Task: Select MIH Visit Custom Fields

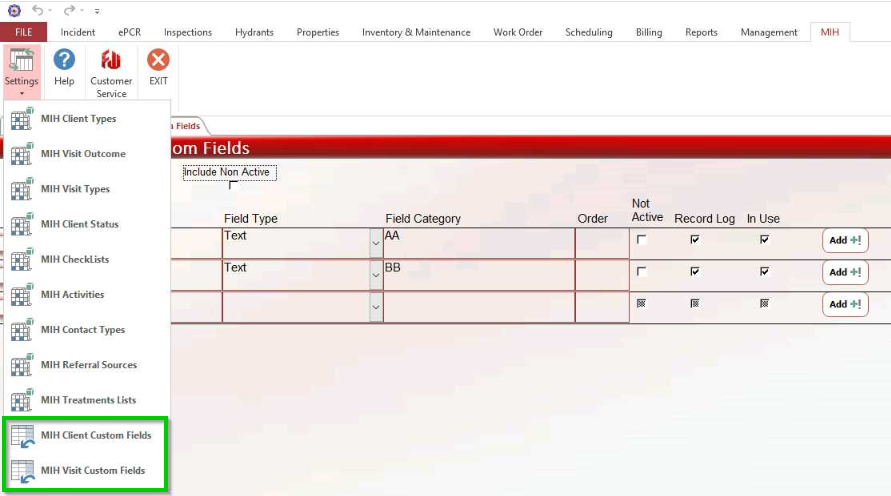Action: [x=93, y=470]
